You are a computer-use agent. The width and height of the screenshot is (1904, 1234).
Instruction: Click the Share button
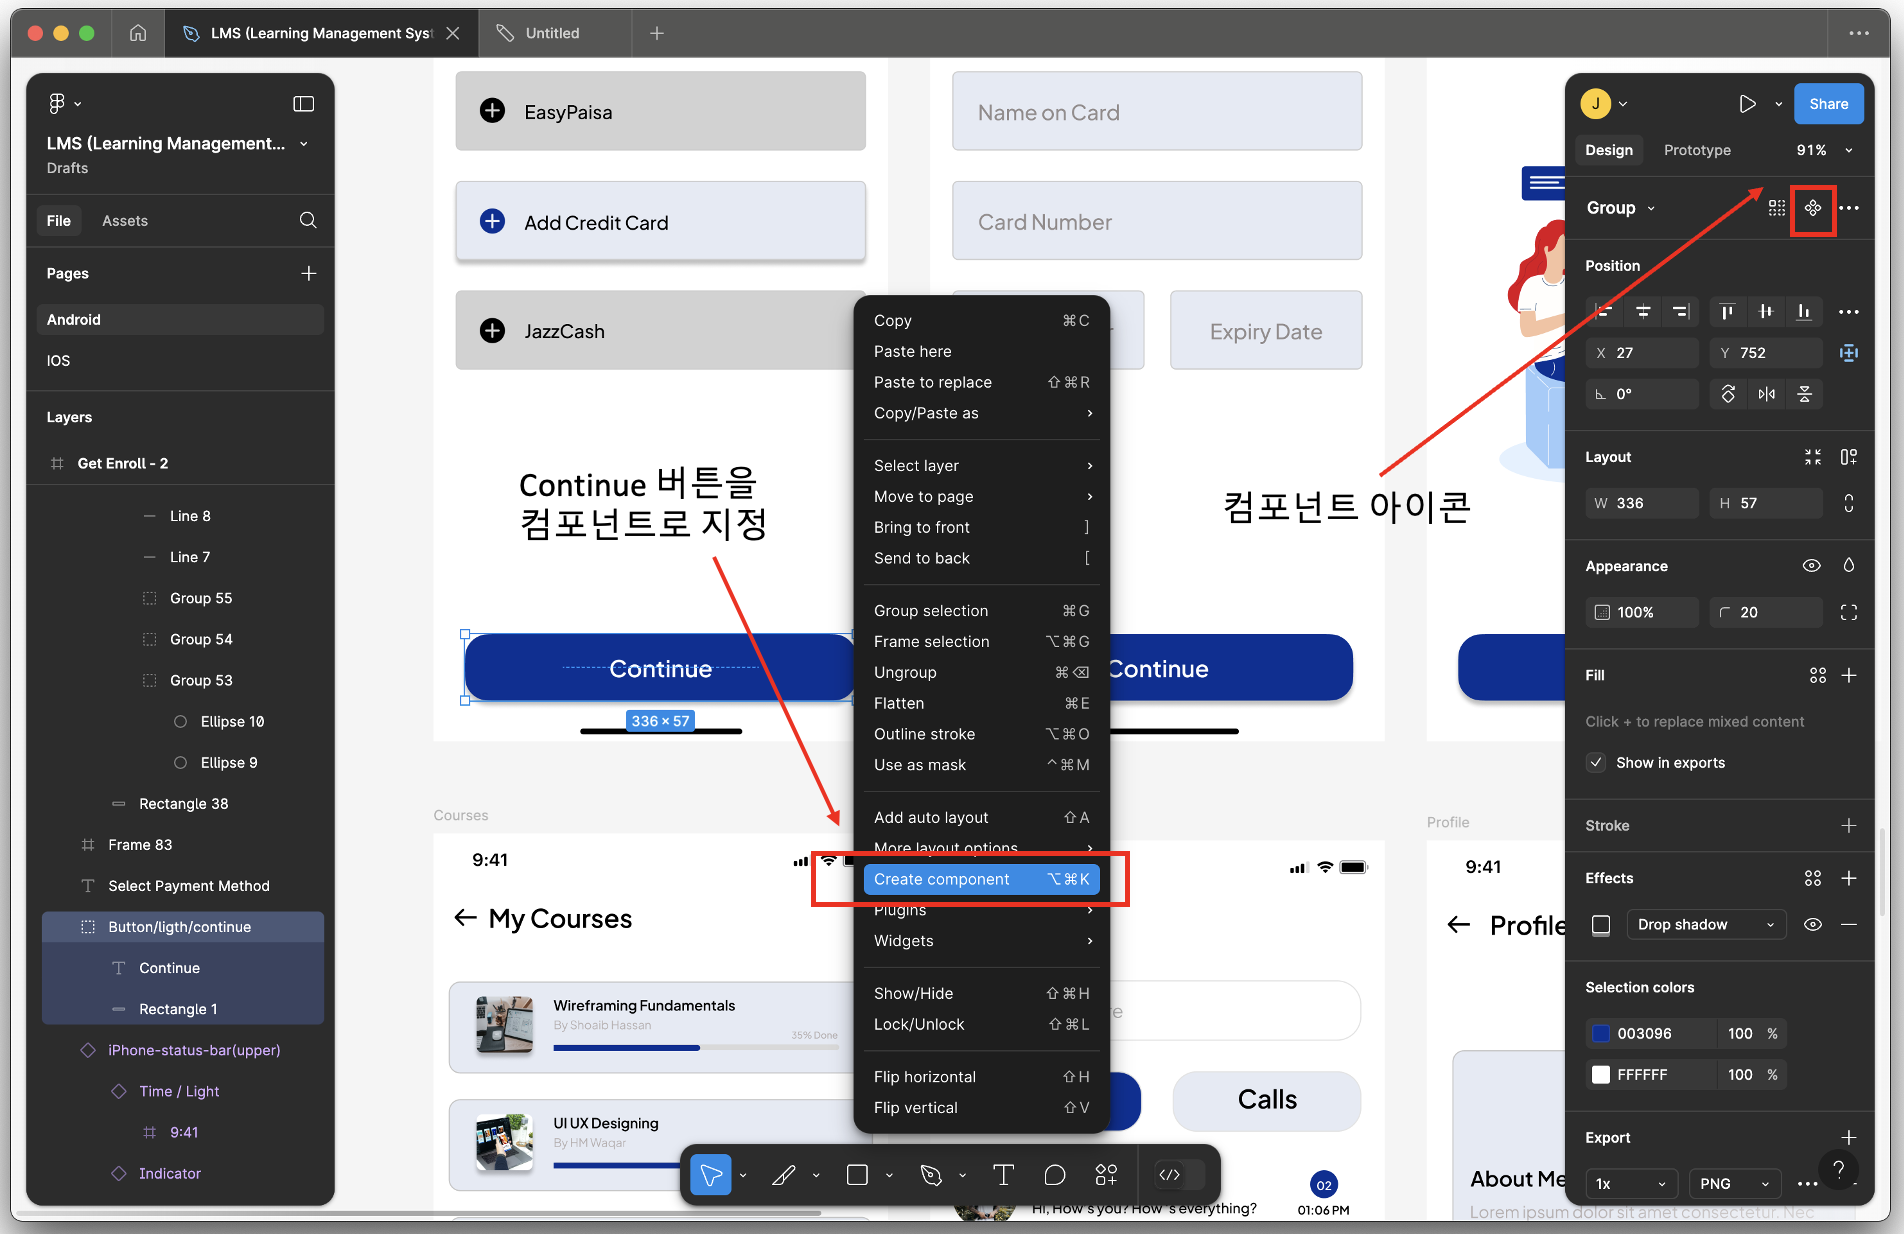[1828, 103]
